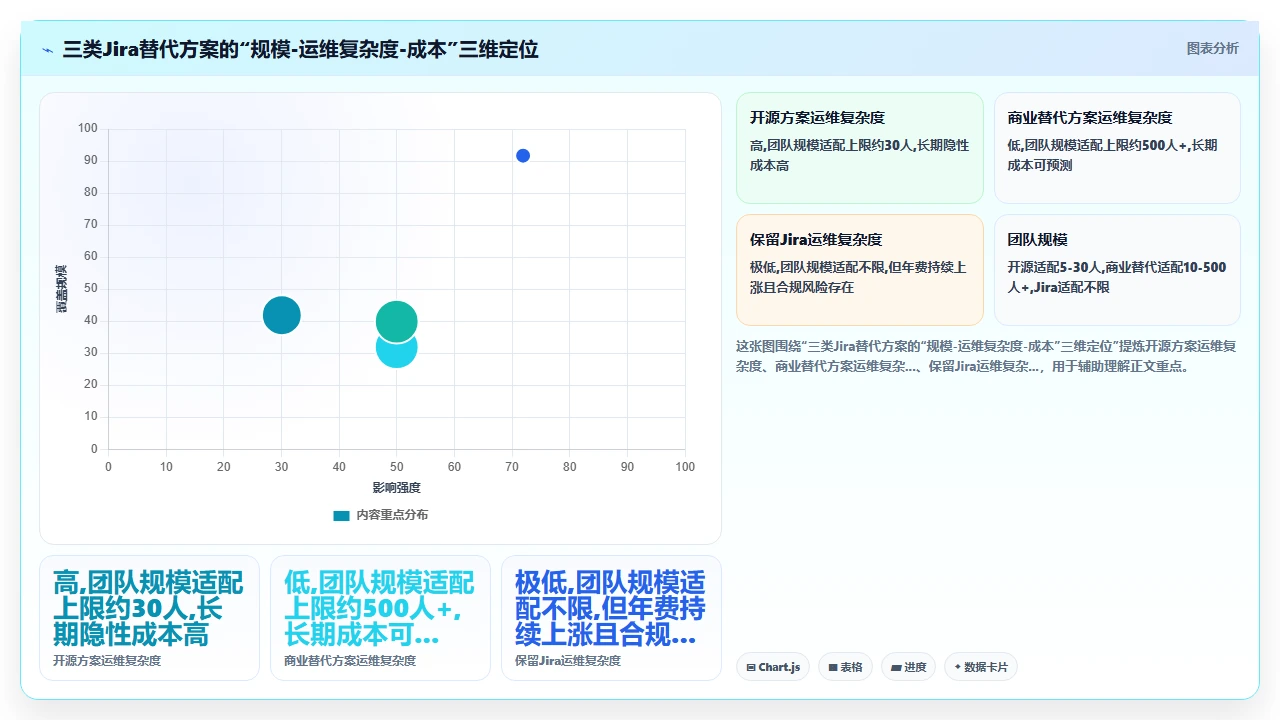Open the 保留Jira运维复杂度 info card
1280x720 pixels.
[x=860, y=270]
